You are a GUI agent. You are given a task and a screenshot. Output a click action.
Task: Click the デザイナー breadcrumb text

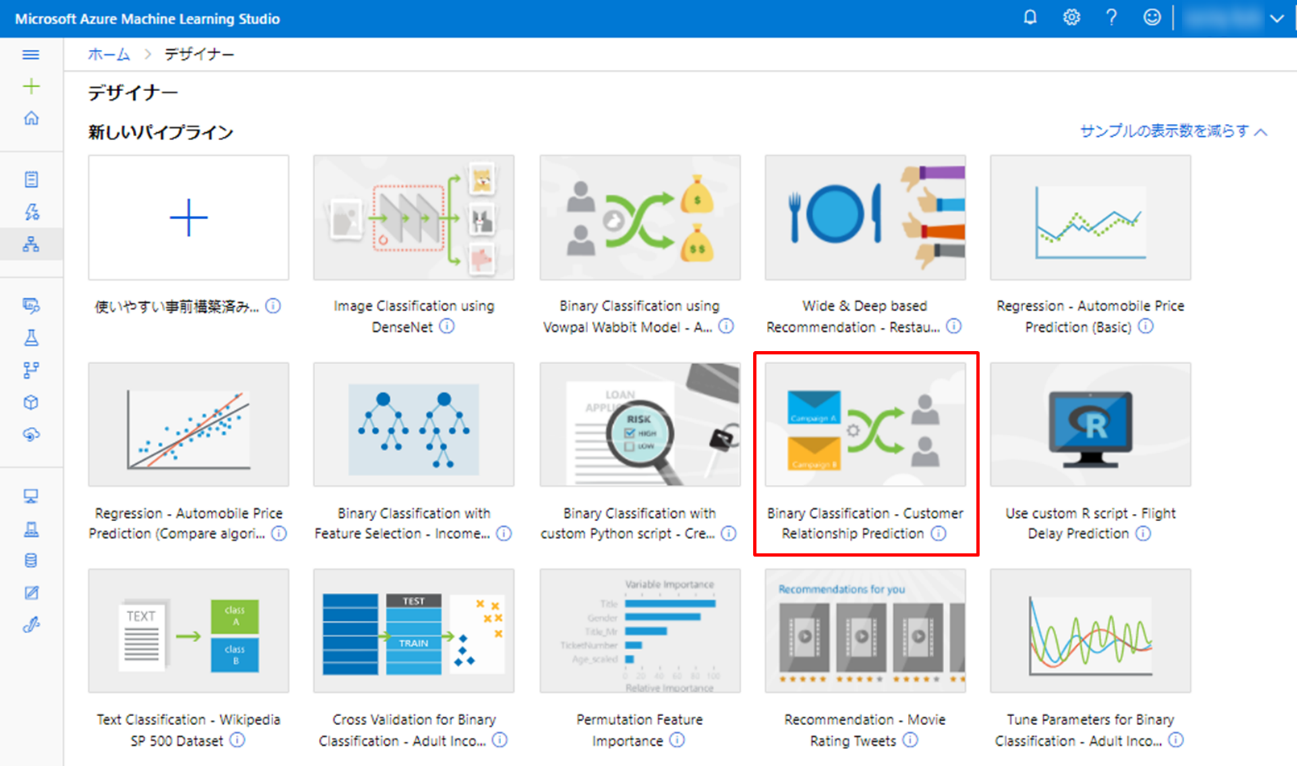click(x=199, y=54)
